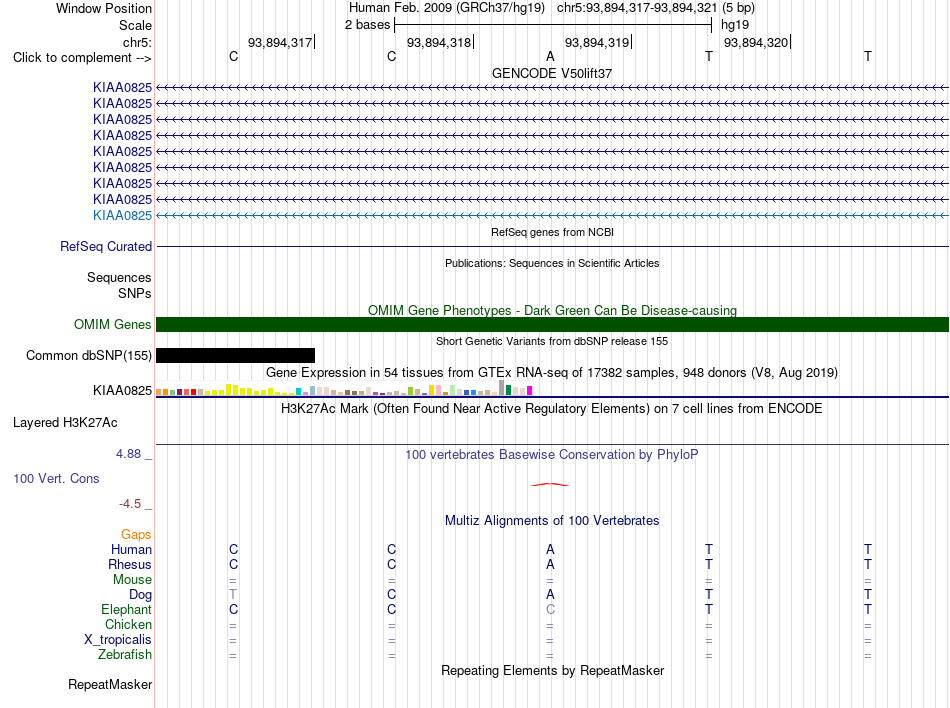
Task: Click OMIM Gene Phenotypes track title
Action: coord(552,310)
